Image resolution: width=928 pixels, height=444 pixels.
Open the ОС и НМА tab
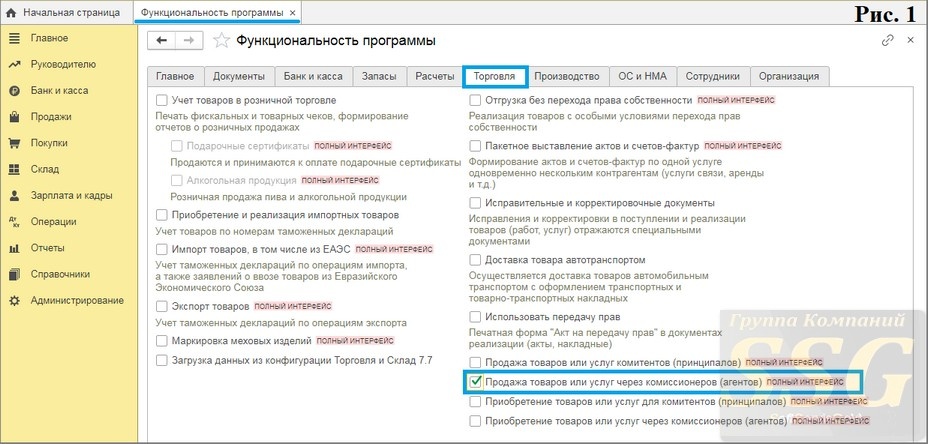[642, 76]
